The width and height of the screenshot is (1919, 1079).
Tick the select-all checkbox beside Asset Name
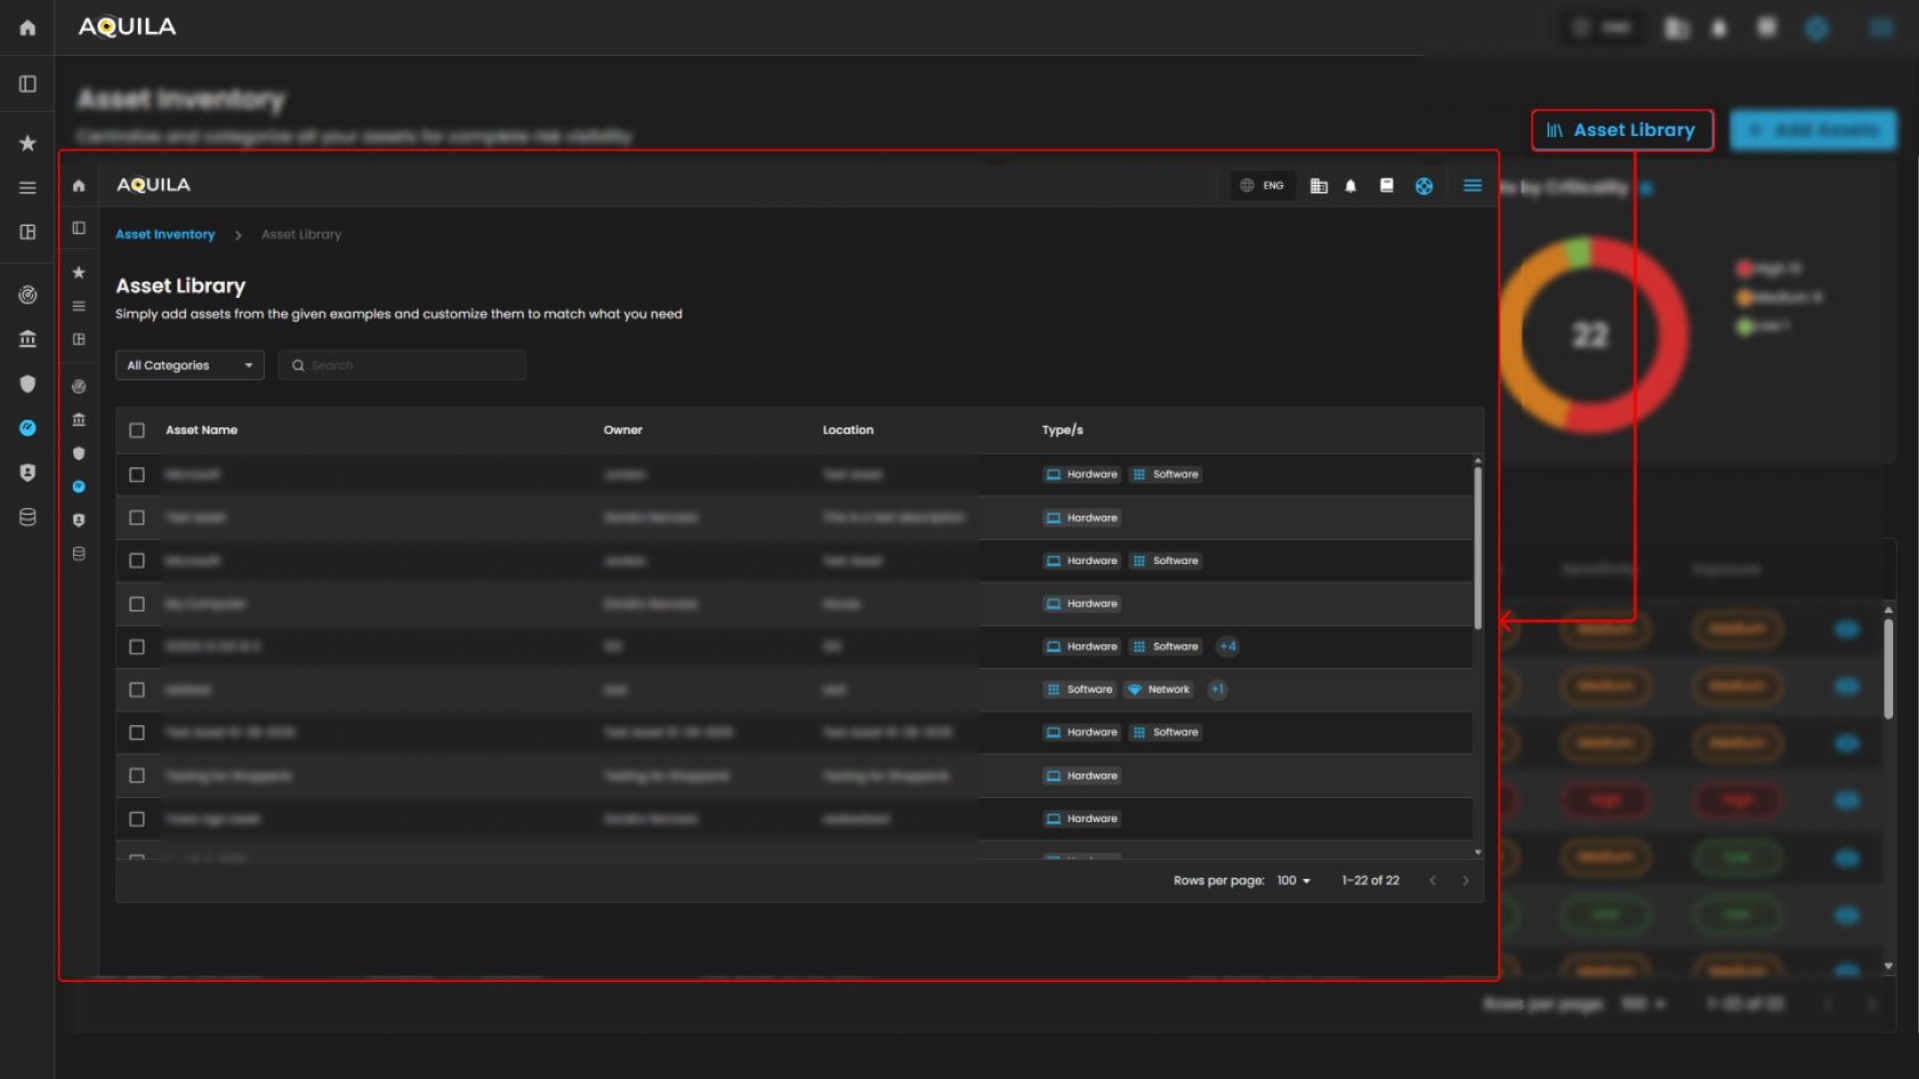(137, 430)
